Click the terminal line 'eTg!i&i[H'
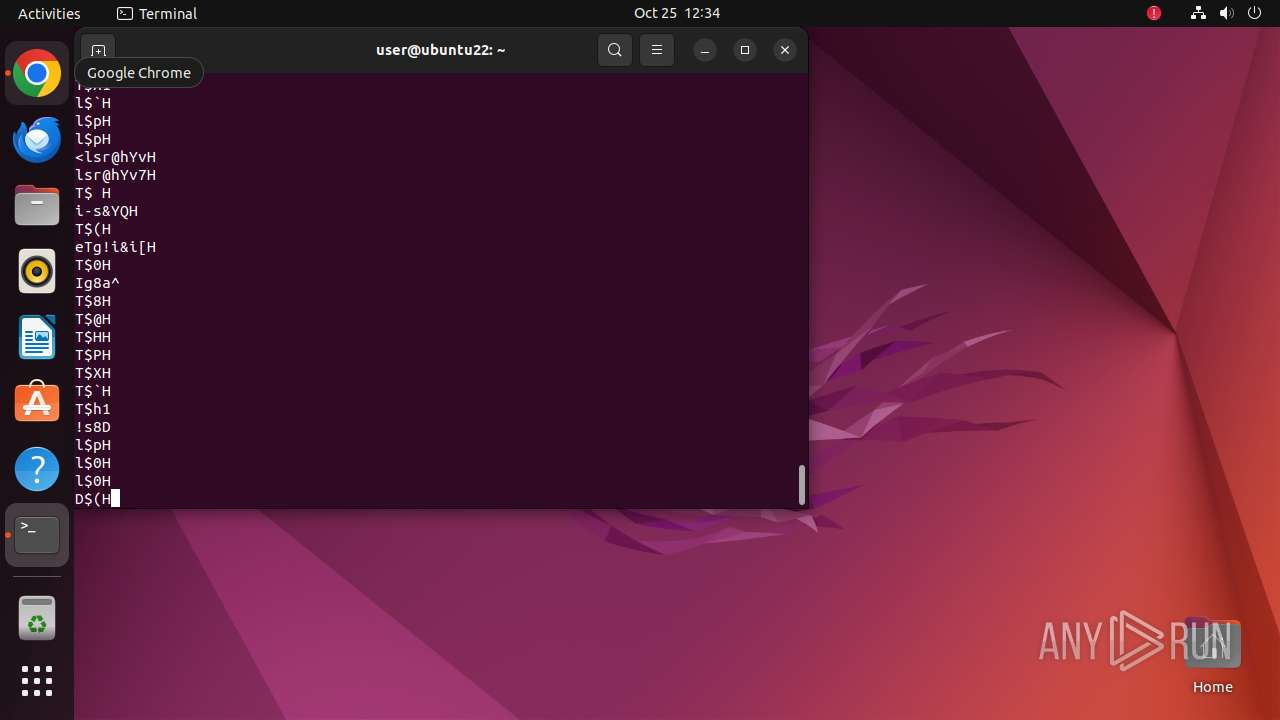 pyautogui.click(x=115, y=247)
